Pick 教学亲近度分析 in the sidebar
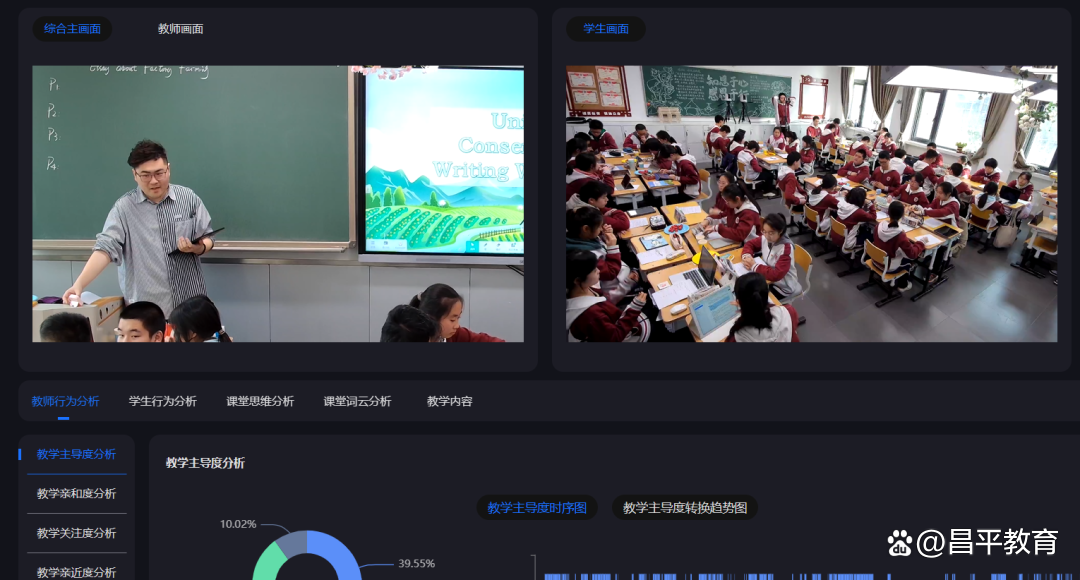1080x580 pixels. point(76,572)
